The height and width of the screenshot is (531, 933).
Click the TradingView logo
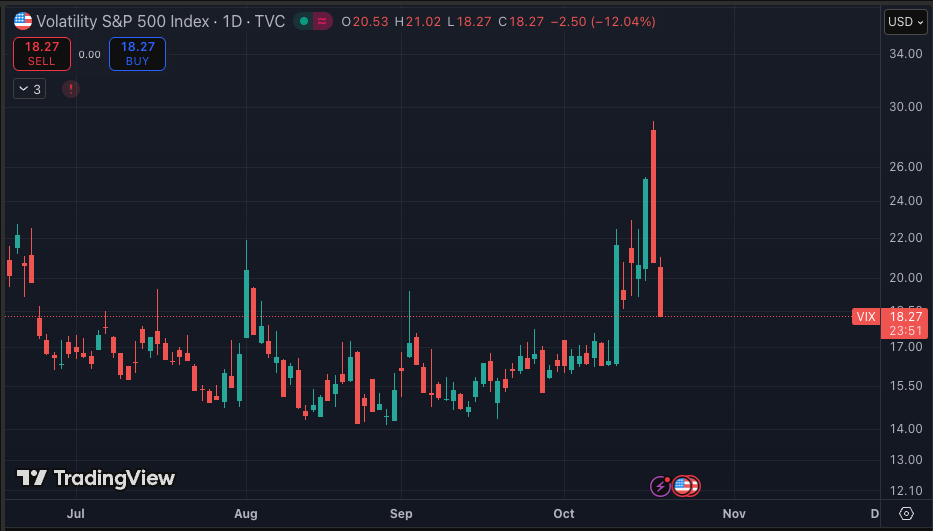pyautogui.click(x=96, y=479)
